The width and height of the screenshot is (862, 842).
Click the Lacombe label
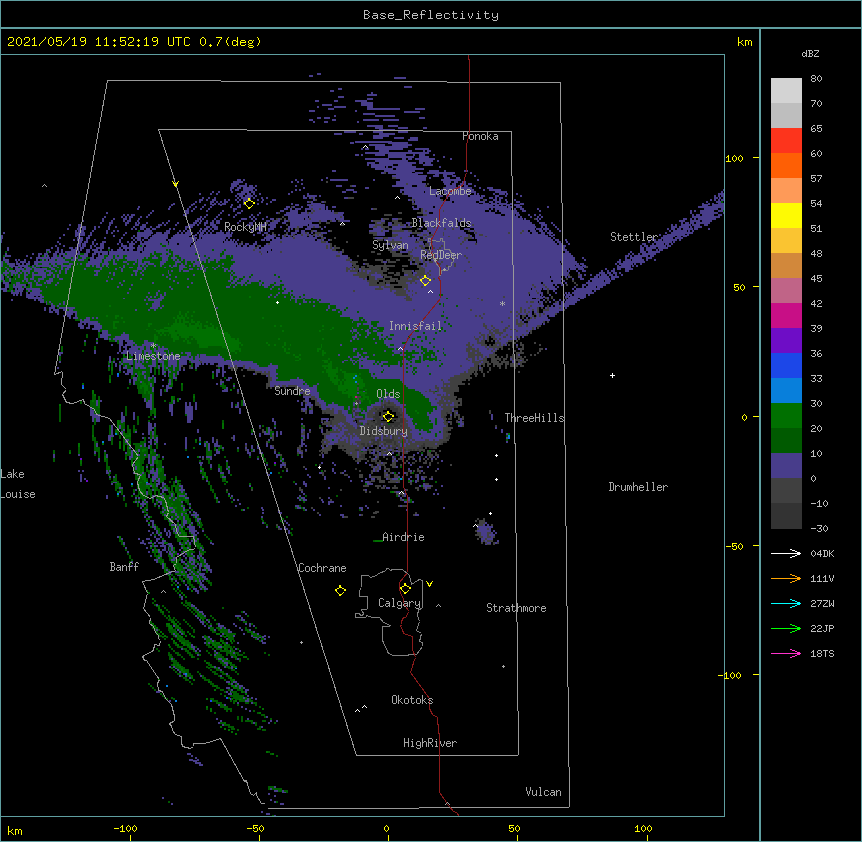pyautogui.click(x=450, y=191)
